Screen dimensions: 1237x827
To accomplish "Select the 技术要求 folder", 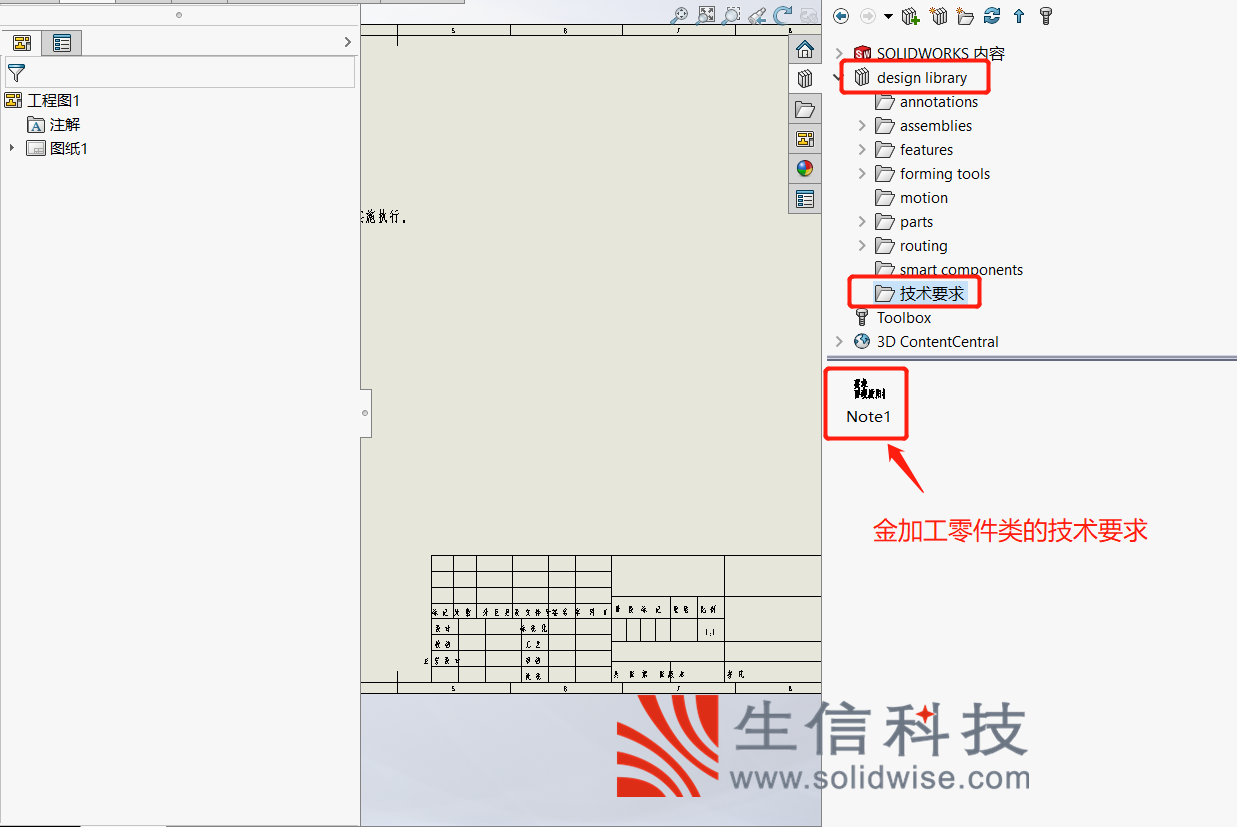I will tap(932, 294).
